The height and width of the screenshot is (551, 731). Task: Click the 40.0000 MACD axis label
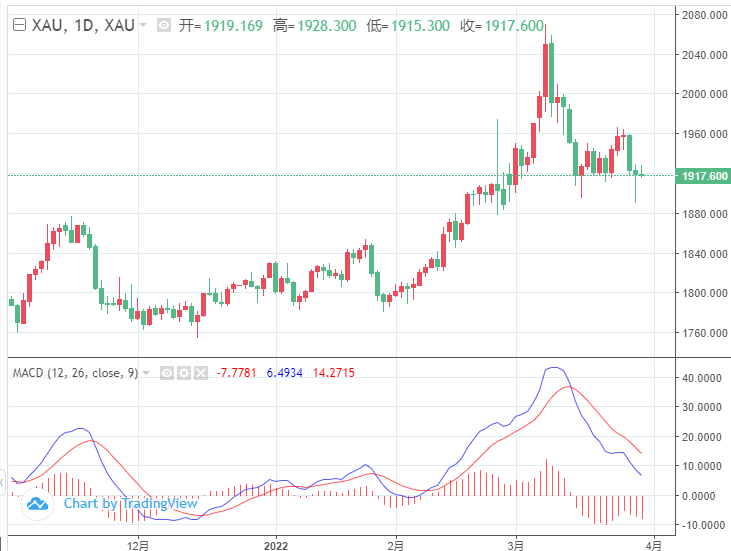pyautogui.click(x=702, y=378)
